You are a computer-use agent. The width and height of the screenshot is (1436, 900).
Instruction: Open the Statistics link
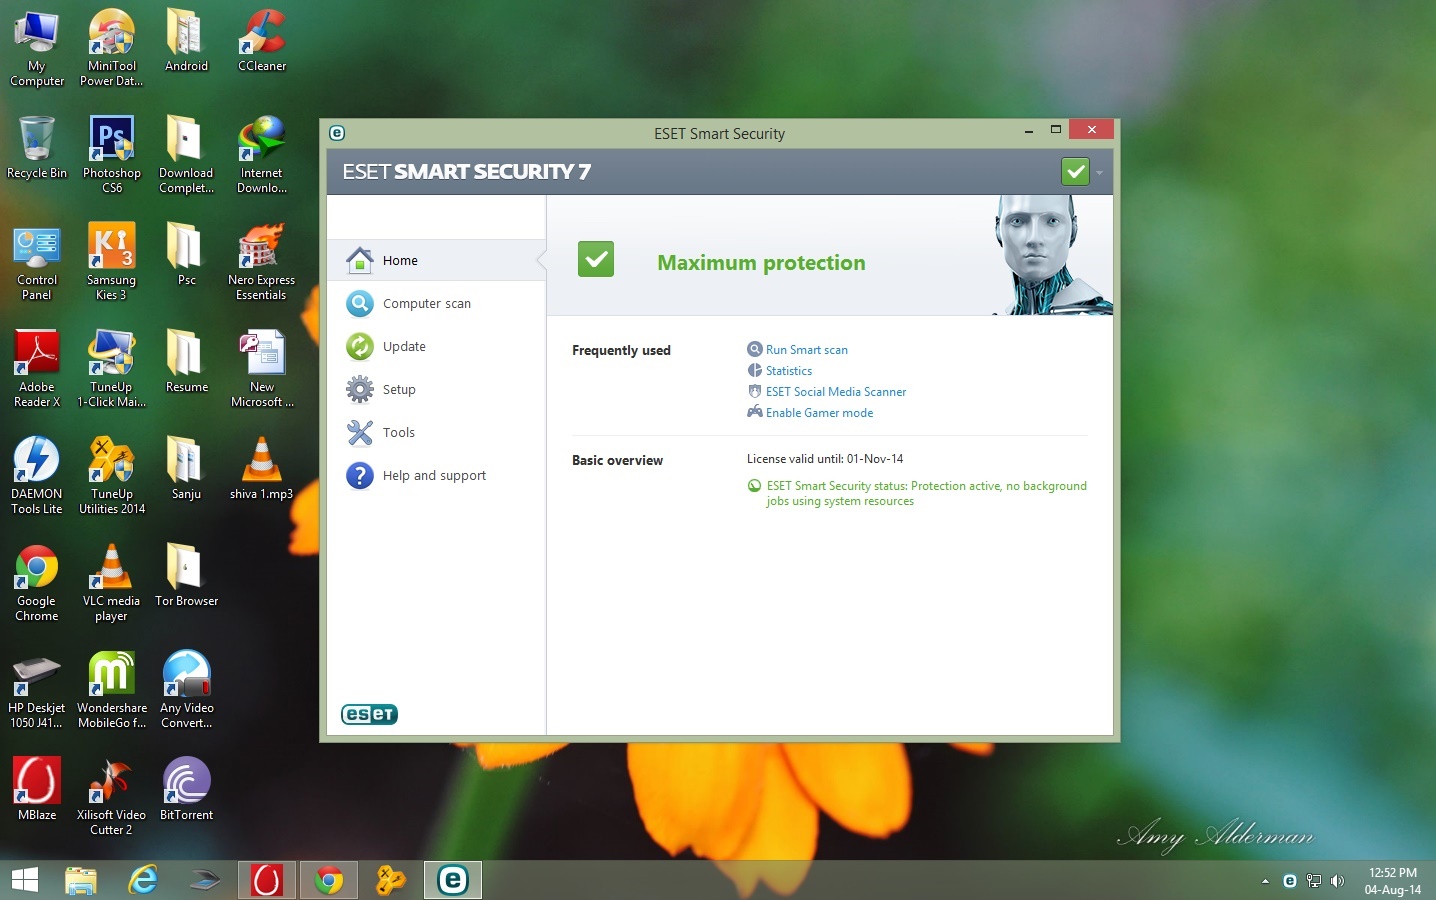[x=788, y=371]
